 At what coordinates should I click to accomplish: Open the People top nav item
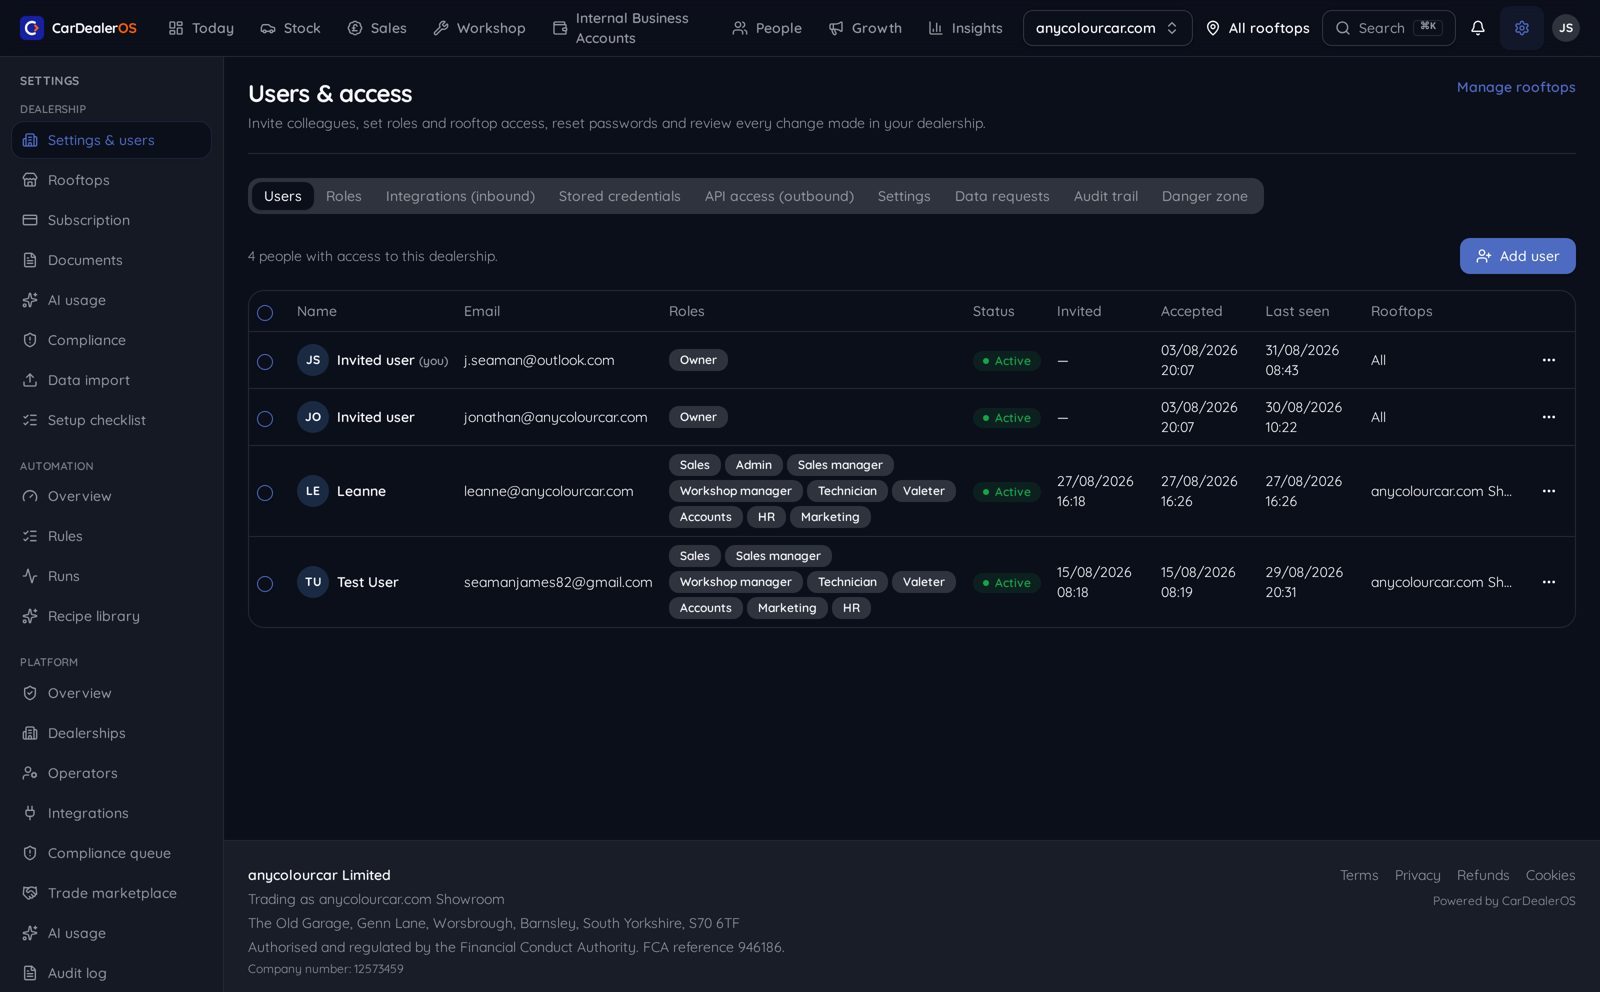[x=767, y=28]
